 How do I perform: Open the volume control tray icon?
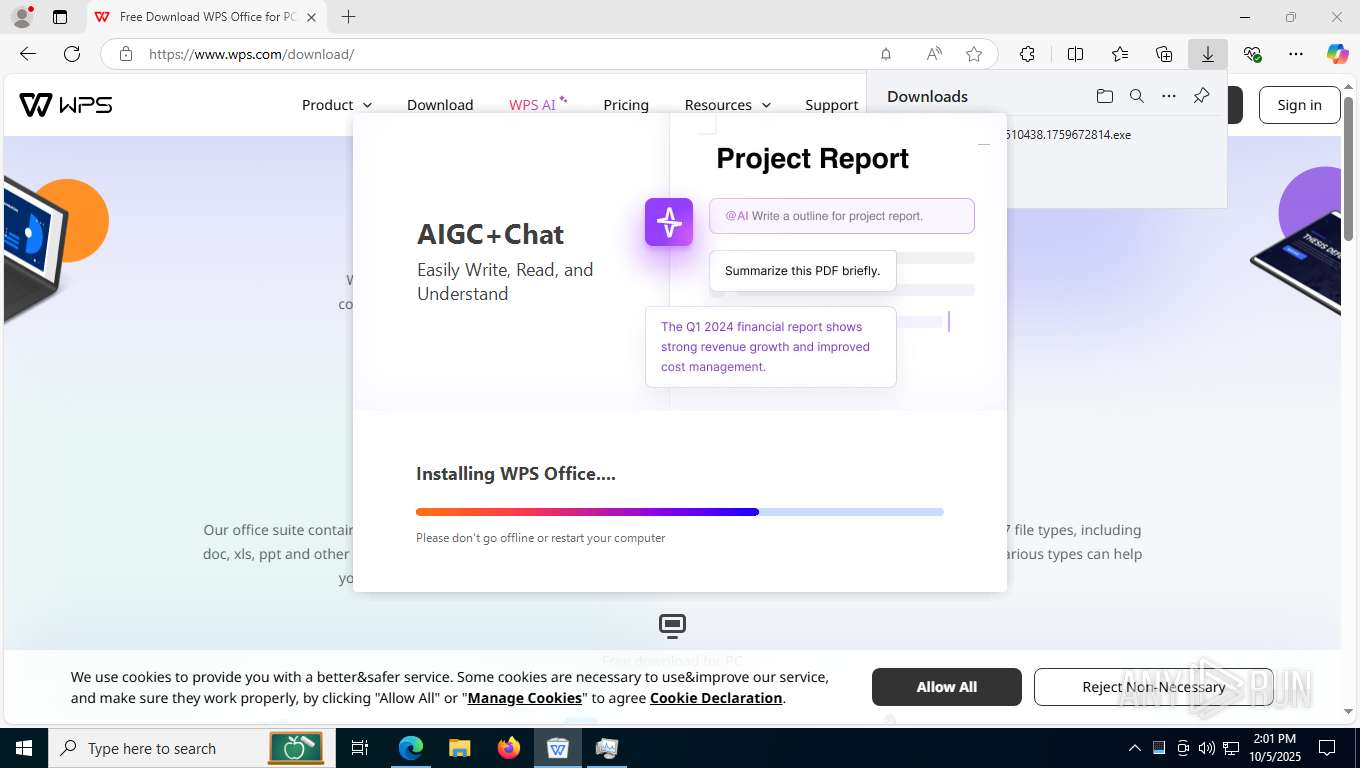coord(1207,748)
